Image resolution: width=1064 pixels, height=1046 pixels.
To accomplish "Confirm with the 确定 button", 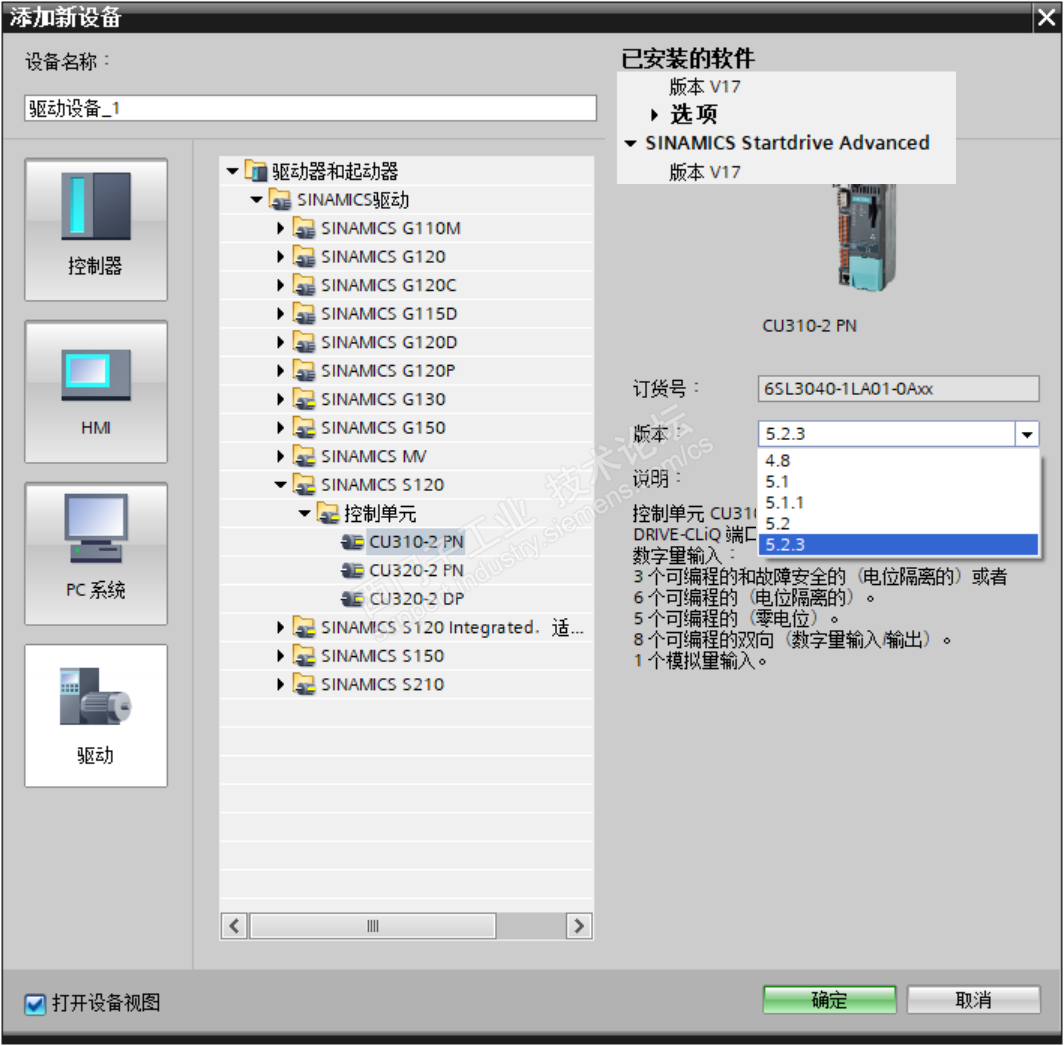I will point(829,1000).
